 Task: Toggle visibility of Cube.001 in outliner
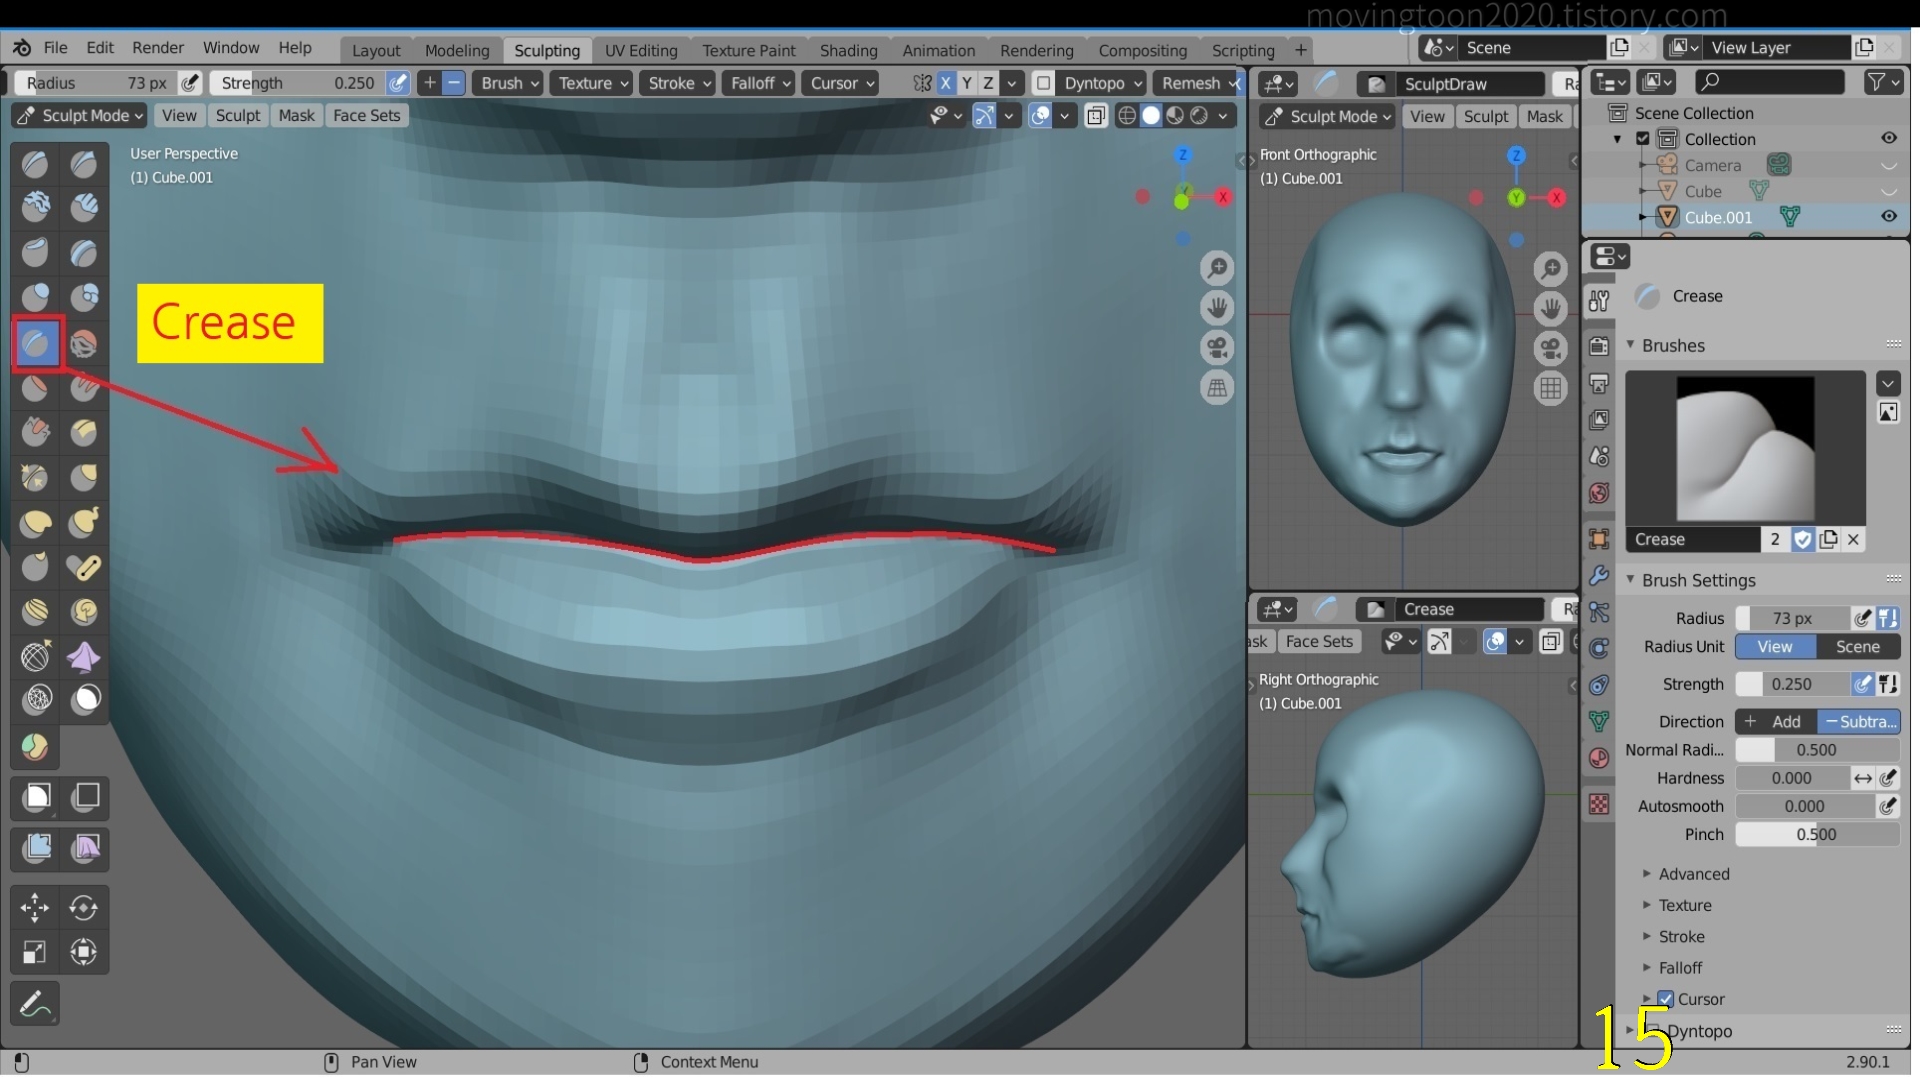(1889, 216)
